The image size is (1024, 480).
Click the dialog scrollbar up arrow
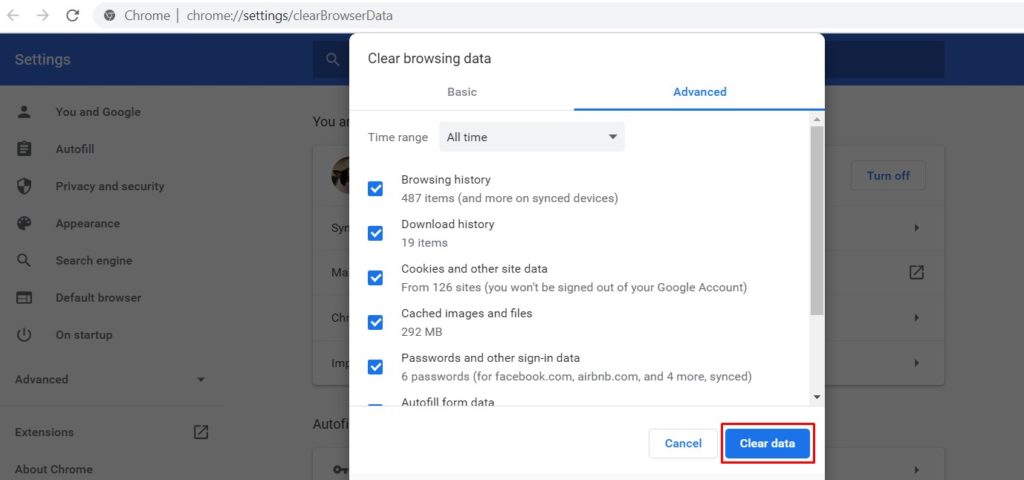coord(816,120)
